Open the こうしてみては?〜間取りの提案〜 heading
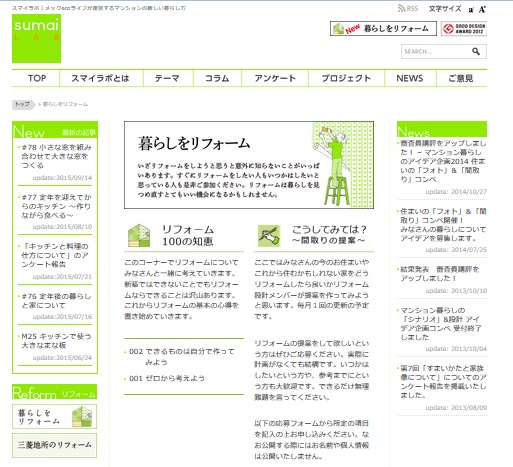 pyautogui.click(x=329, y=235)
